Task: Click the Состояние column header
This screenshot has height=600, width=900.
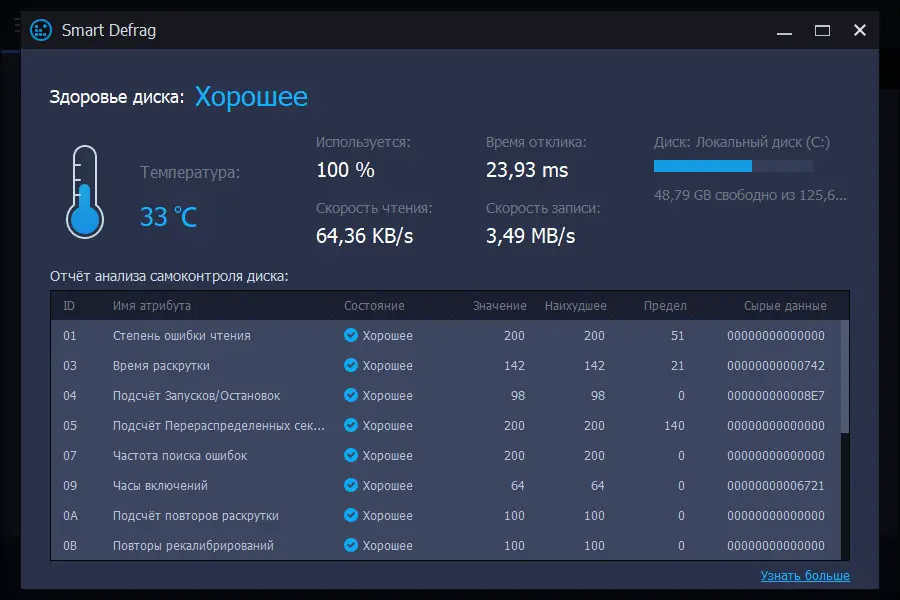Action: point(374,306)
